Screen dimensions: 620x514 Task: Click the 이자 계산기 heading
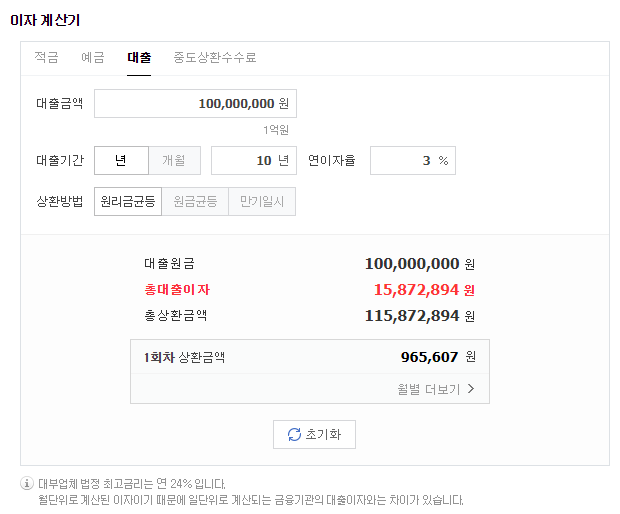click(45, 20)
